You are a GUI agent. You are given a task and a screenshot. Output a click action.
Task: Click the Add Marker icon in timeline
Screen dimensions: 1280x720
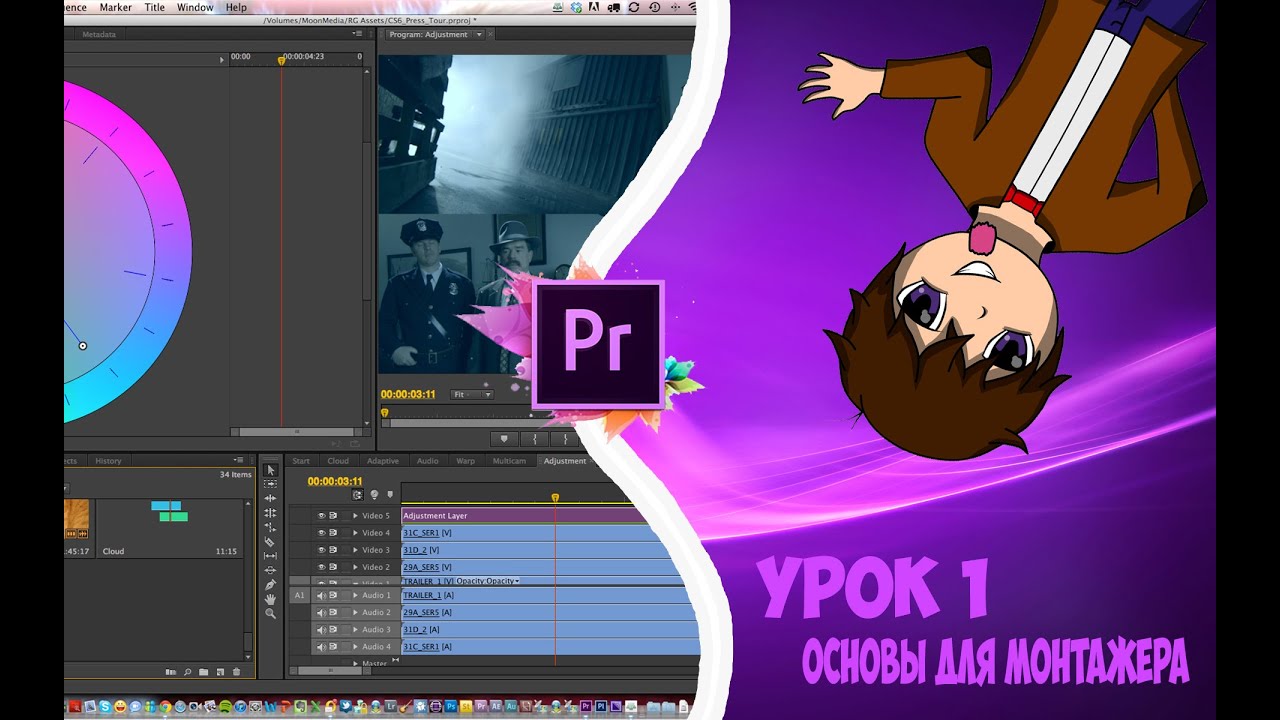pos(390,495)
